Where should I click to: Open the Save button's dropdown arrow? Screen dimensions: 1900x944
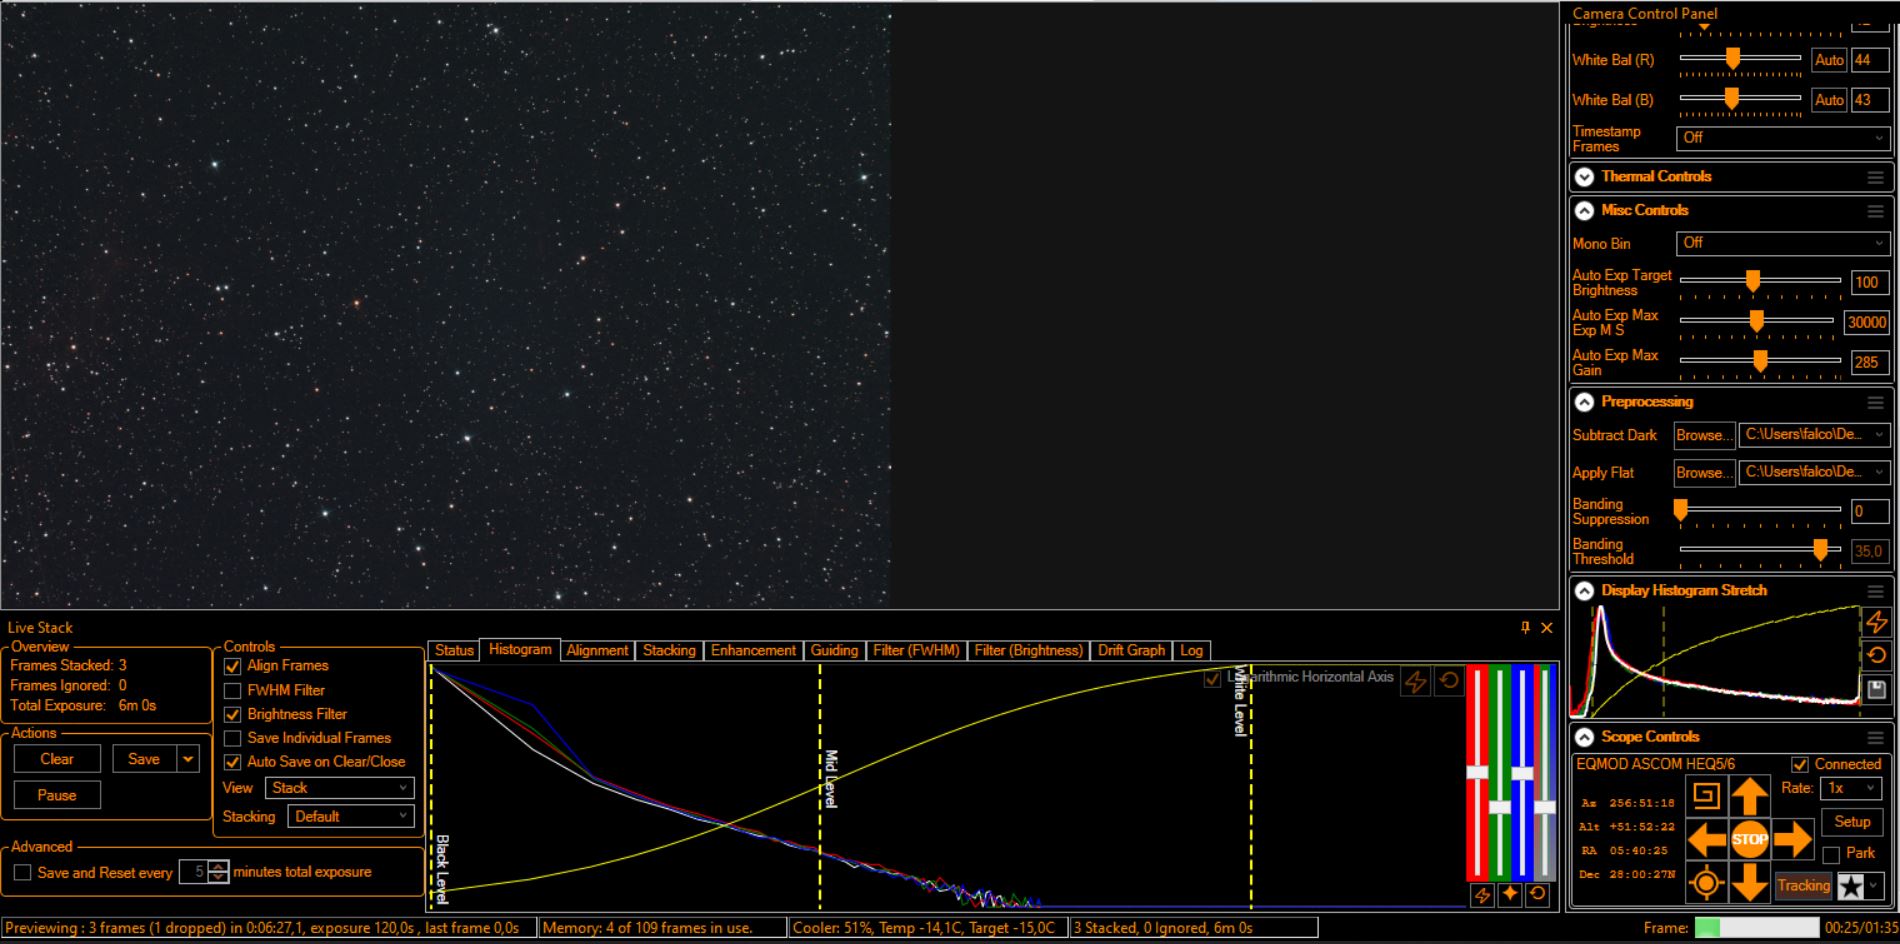pyautogui.click(x=188, y=759)
